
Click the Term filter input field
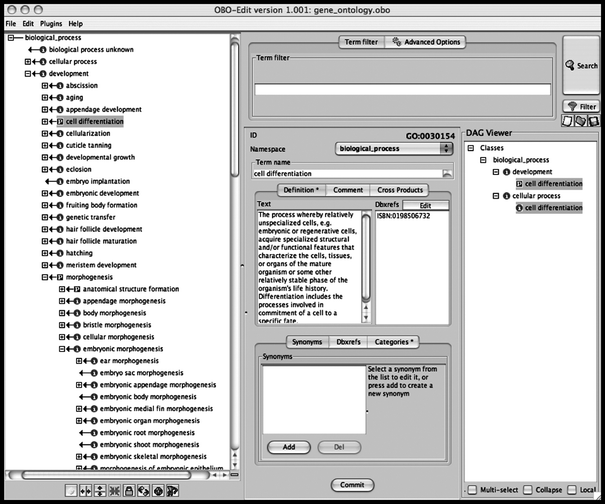pyautogui.click(x=402, y=90)
